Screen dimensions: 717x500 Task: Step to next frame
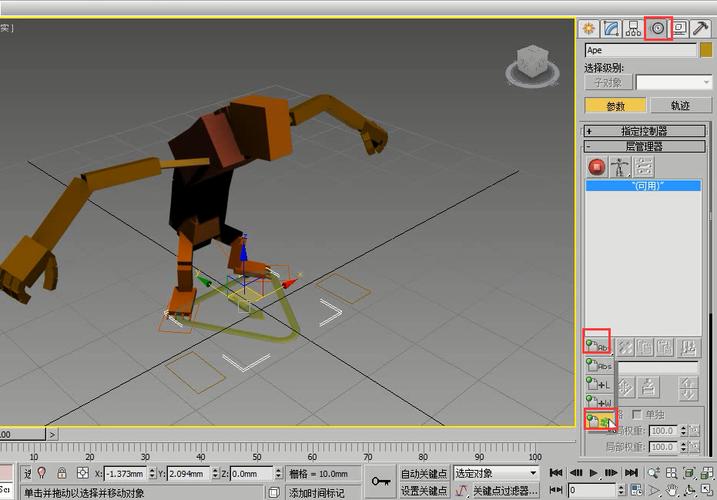(x=611, y=473)
